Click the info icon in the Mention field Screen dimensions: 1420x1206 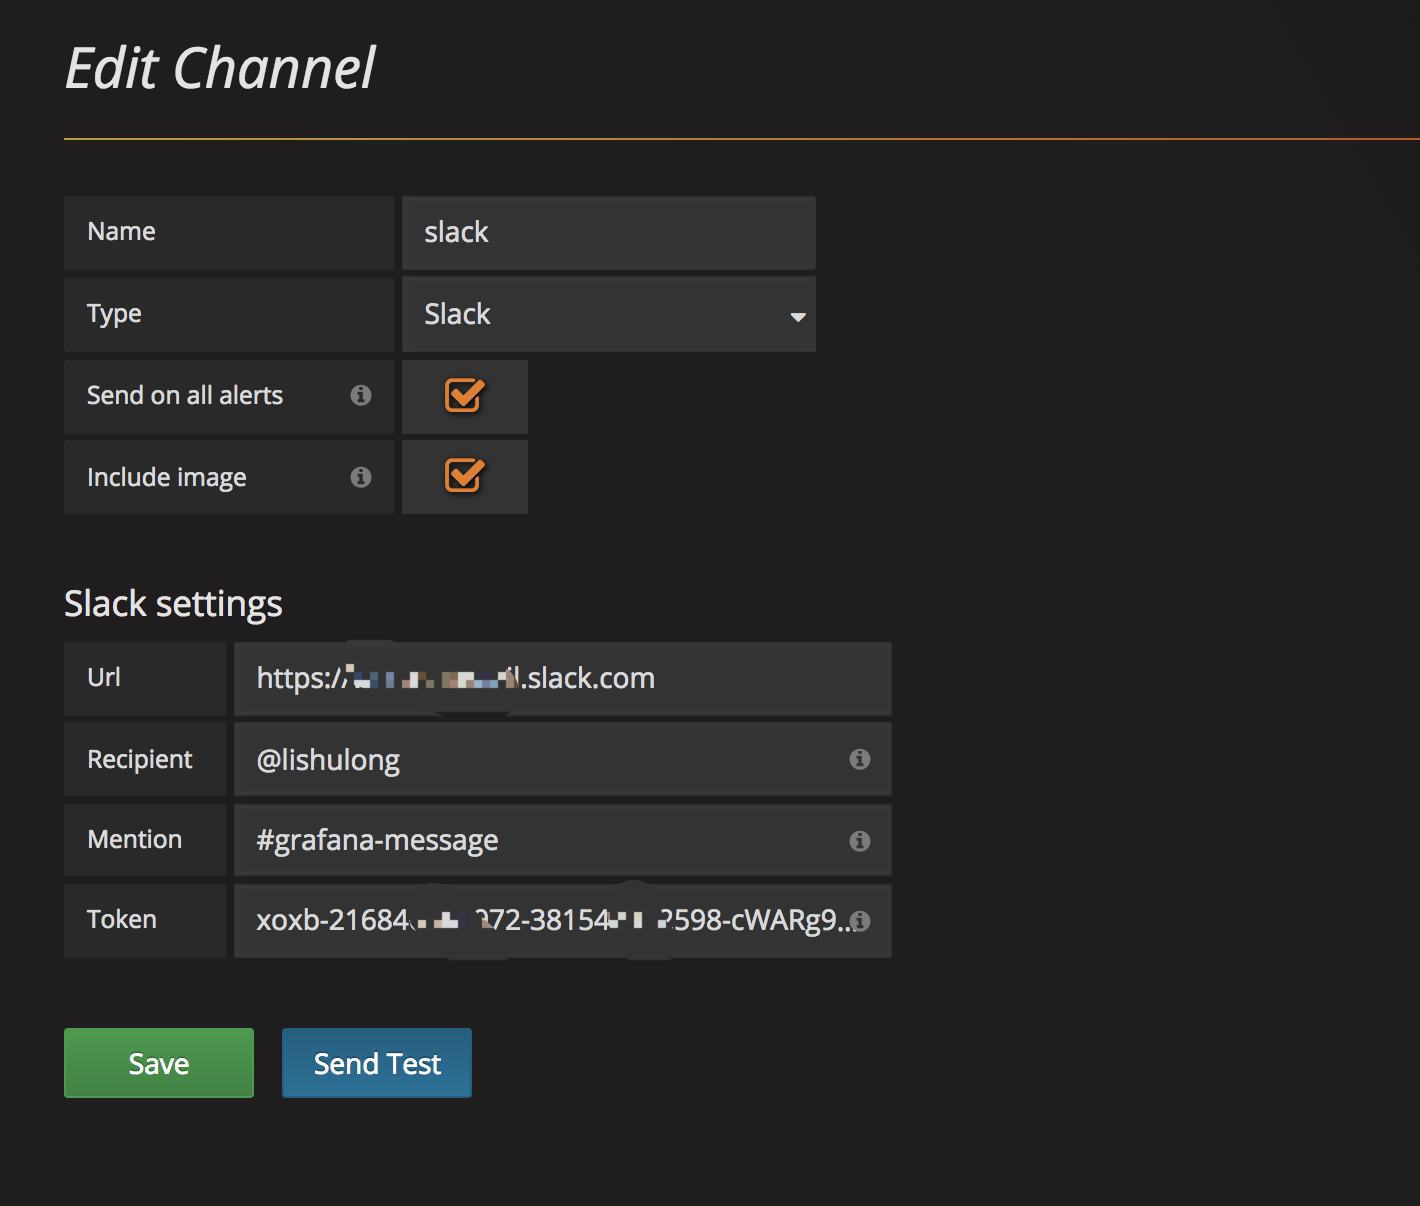point(860,841)
